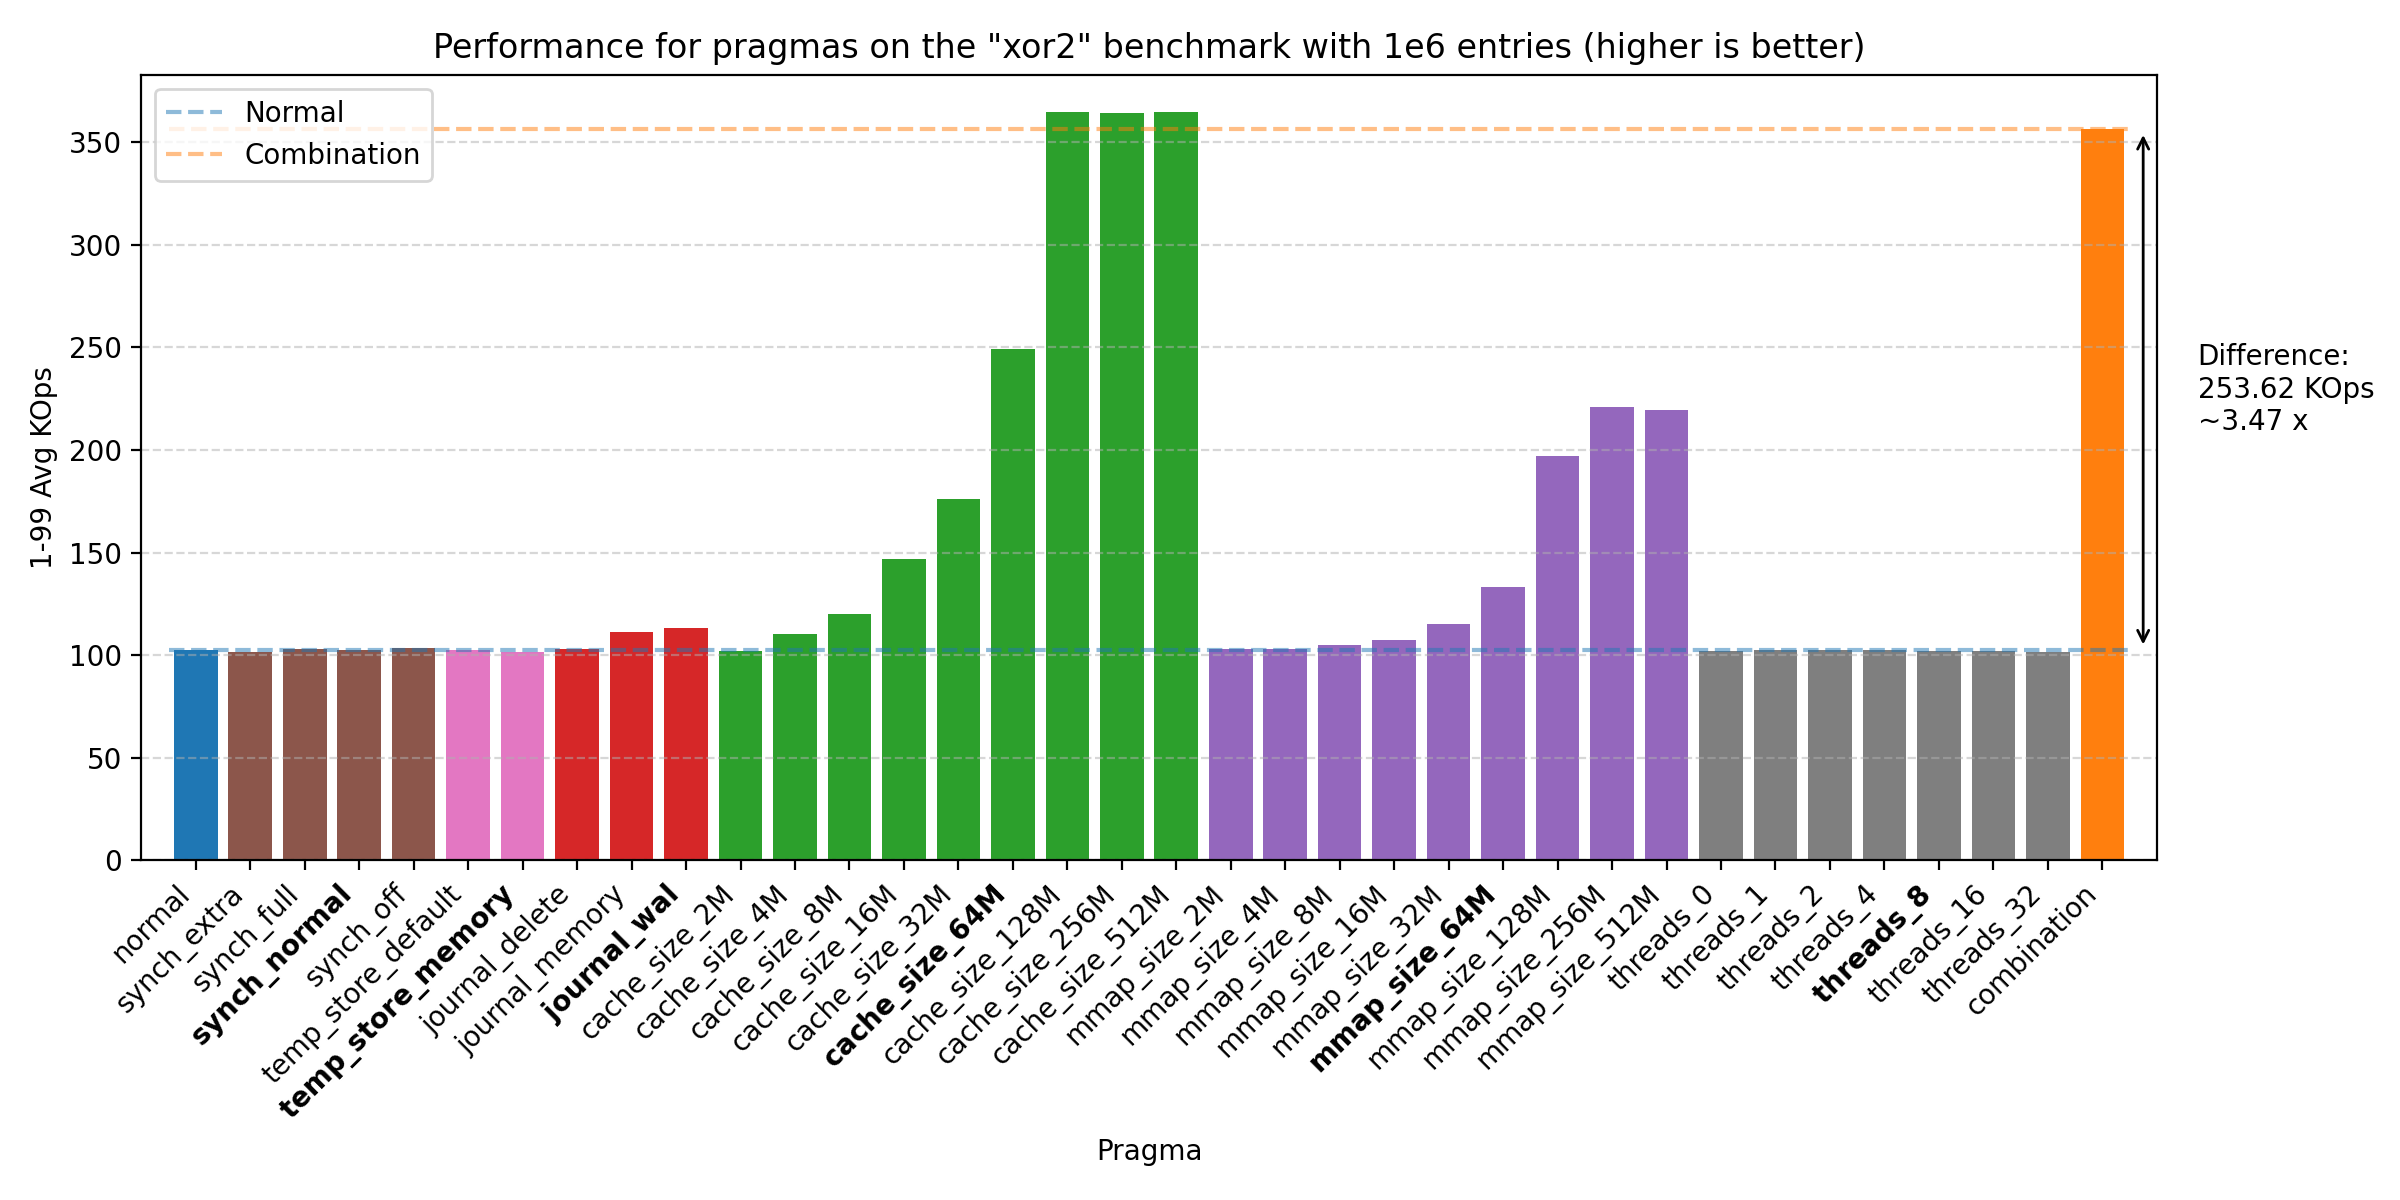Click the mmap_size_256M purple bar

(1611, 633)
